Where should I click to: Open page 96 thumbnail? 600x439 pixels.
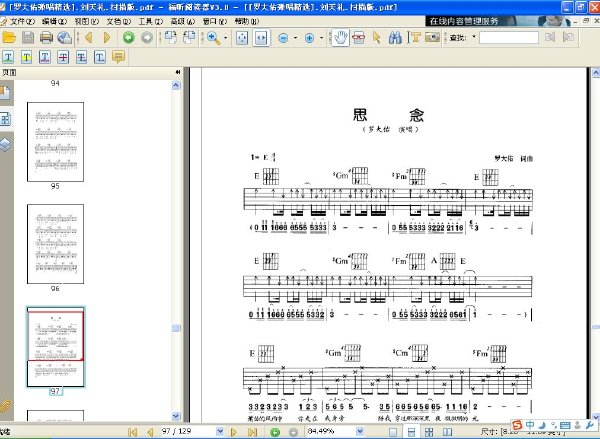coord(55,244)
